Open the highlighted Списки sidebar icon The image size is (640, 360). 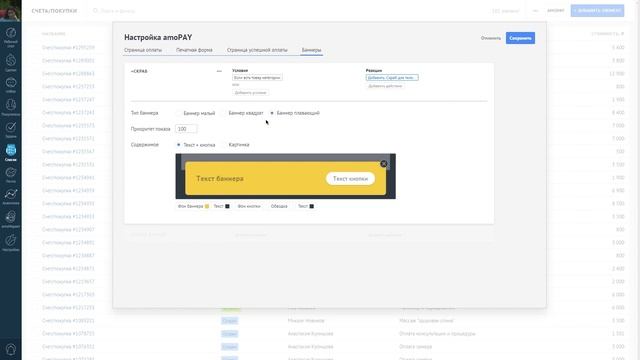tap(11, 153)
